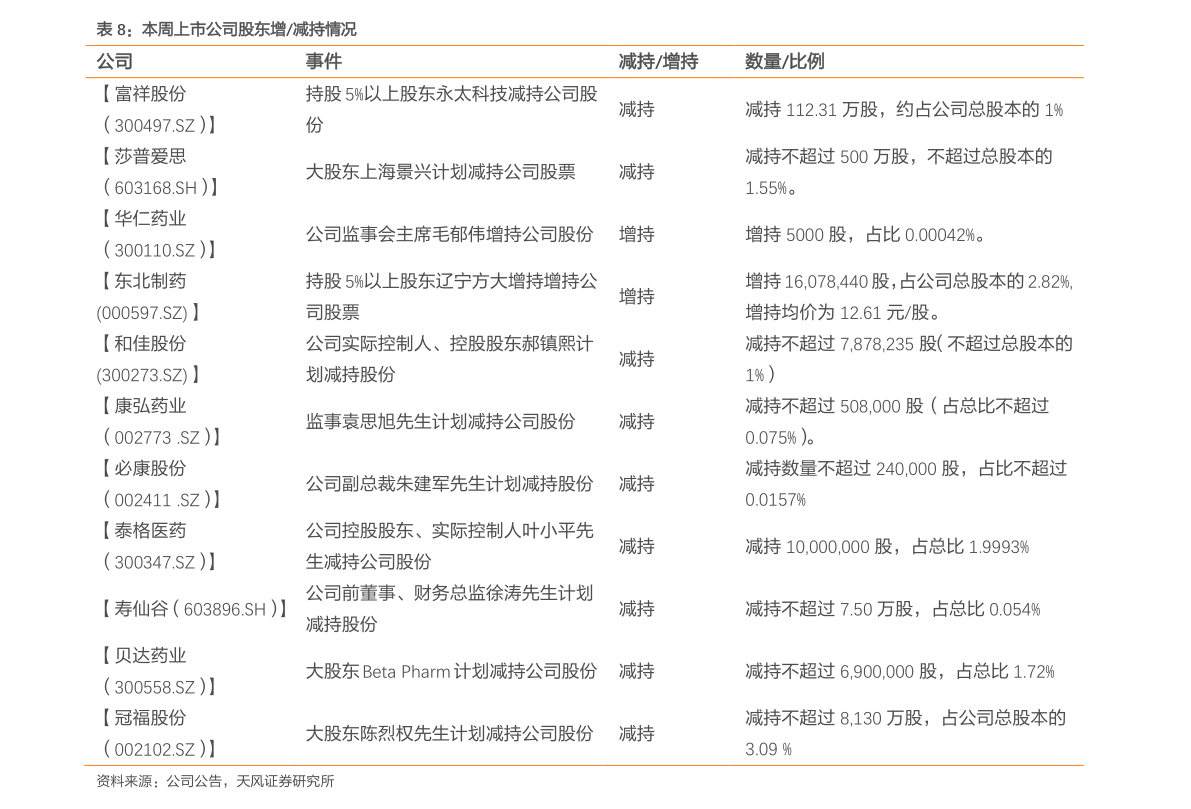
Task: Select the 事件 column header
Action: 324,62
